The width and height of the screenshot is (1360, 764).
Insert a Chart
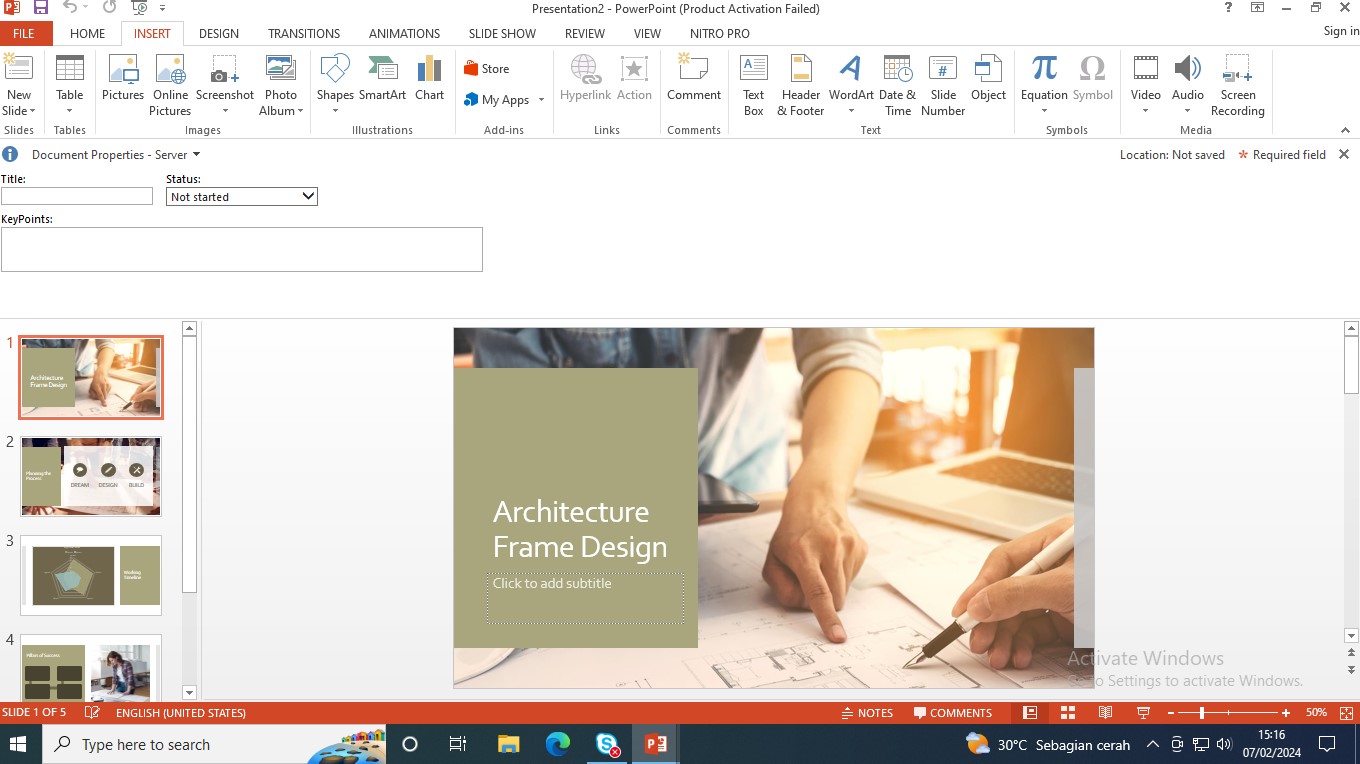pyautogui.click(x=429, y=80)
